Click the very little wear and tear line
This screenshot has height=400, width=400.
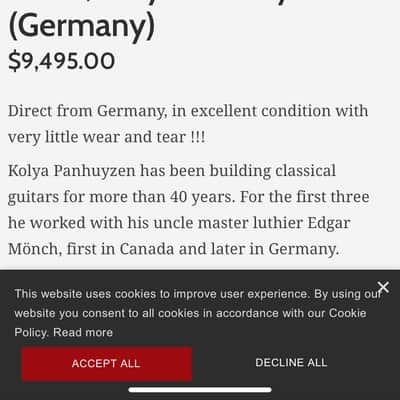point(107,137)
